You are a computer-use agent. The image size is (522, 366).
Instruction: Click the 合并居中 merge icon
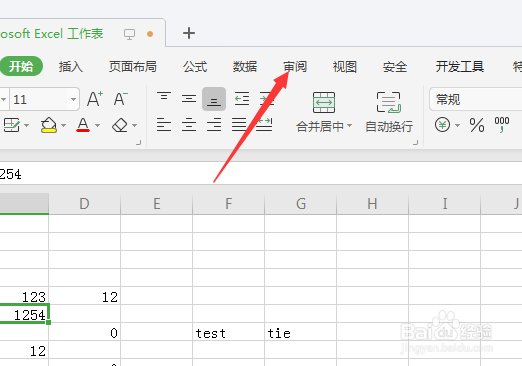coord(324,103)
